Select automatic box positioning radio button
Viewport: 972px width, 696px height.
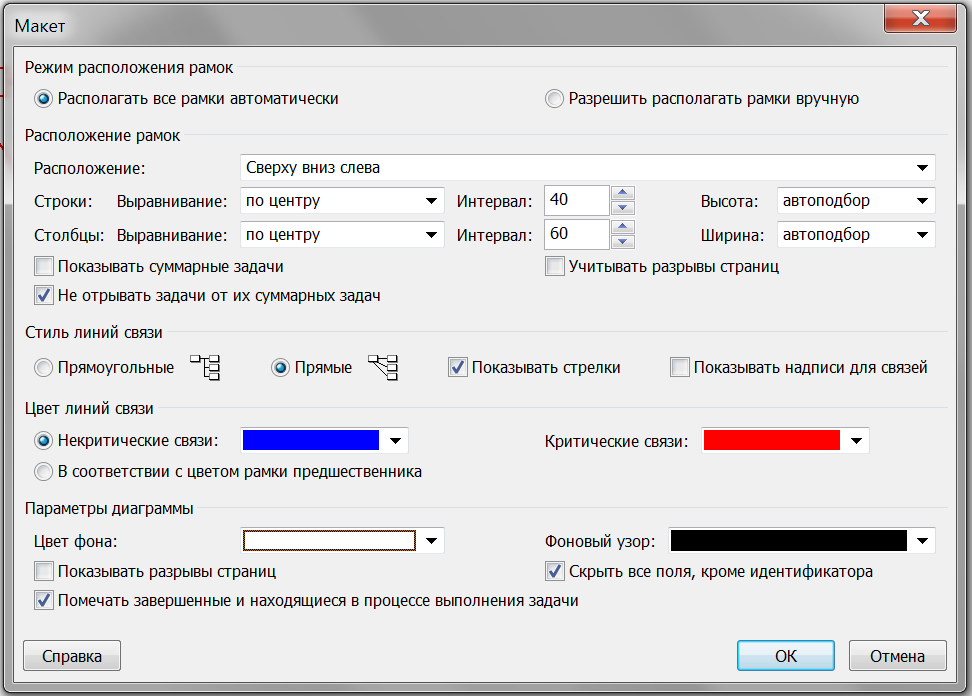(43, 99)
